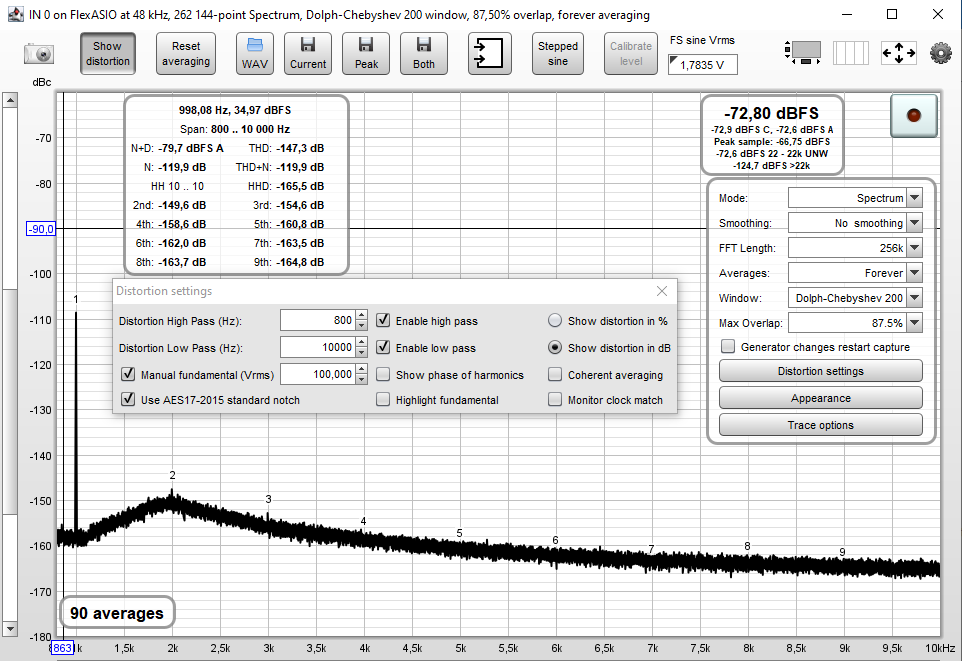
Task: Increment Distortion Low Pass spinner up
Action: pyautogui.click(x=361, y=342)
